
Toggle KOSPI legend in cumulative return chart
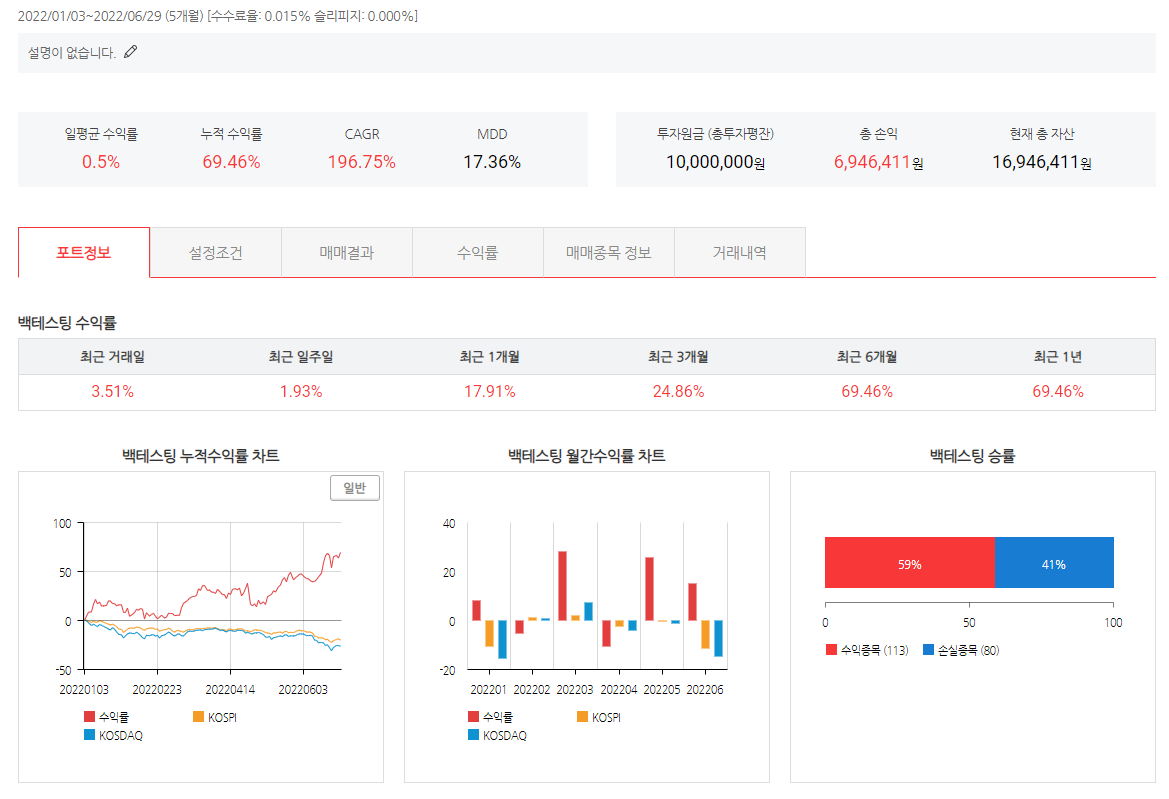(x=215, y=717)
